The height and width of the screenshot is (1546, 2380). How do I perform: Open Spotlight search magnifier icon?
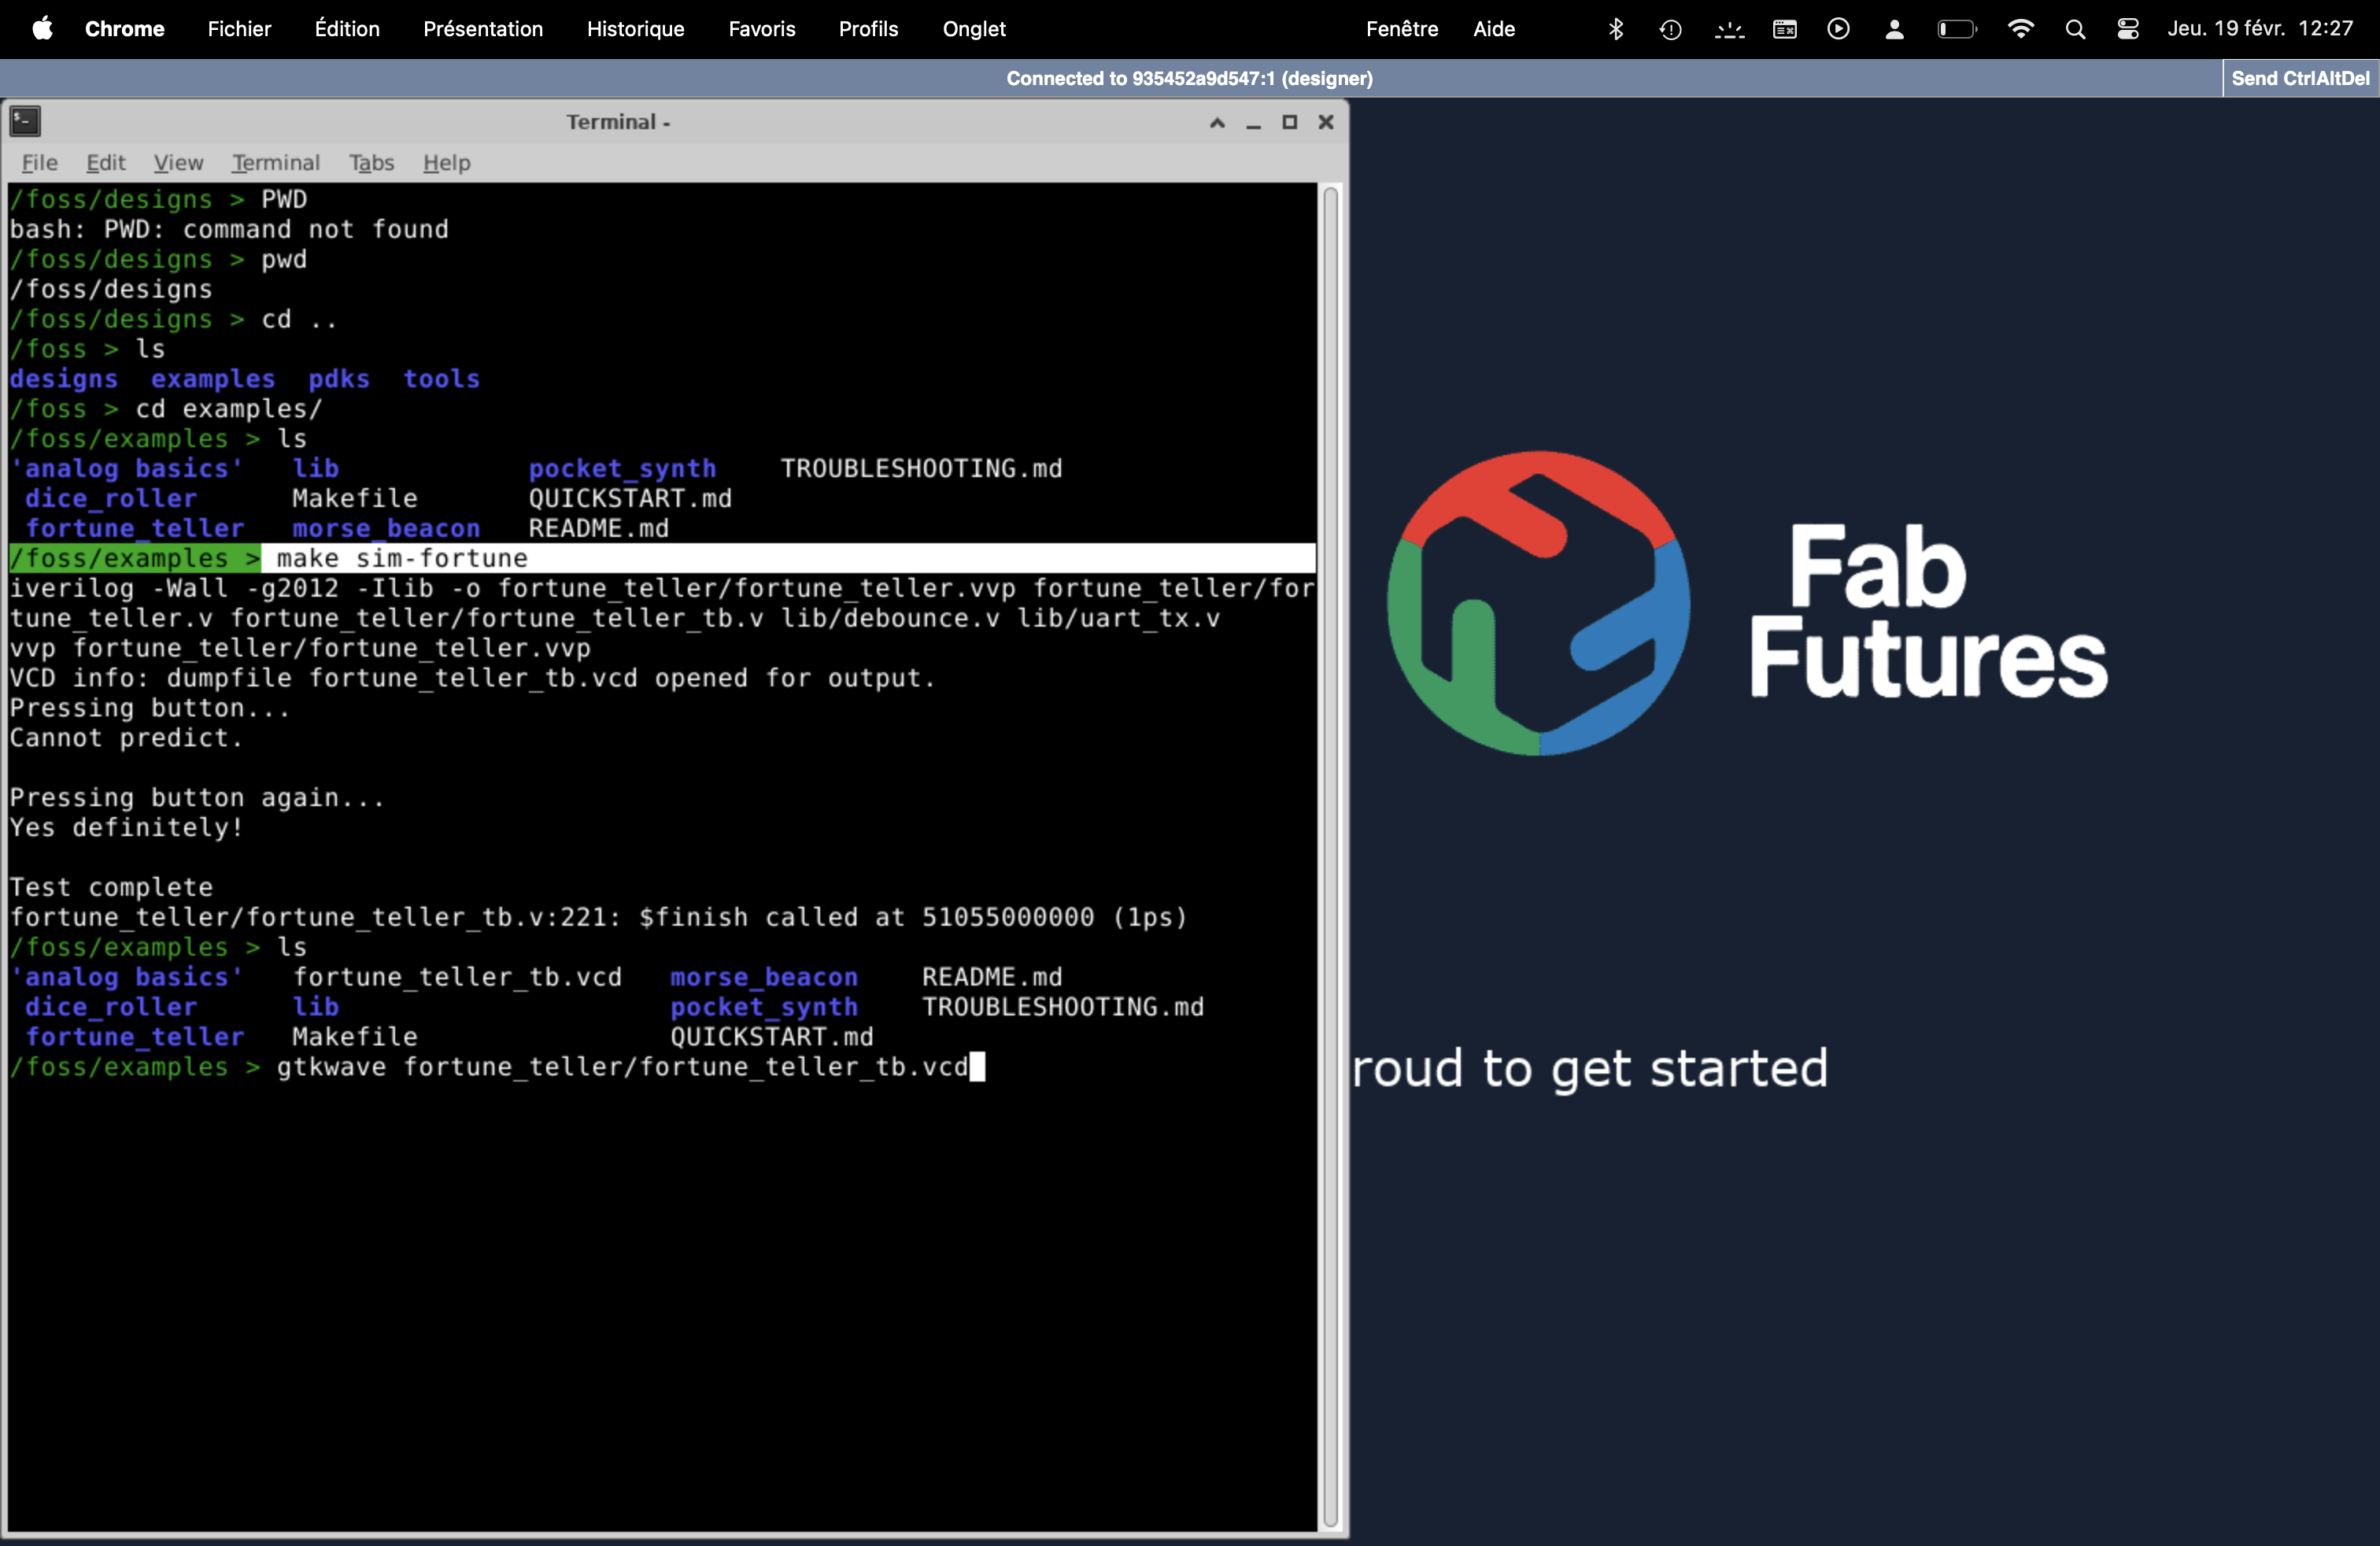pos(2075,29)
